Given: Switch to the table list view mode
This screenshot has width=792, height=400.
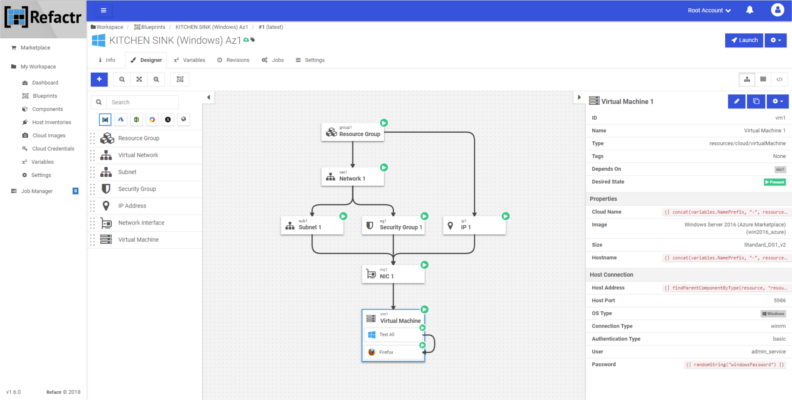Looking at the screenshot, I should (763, 79).
